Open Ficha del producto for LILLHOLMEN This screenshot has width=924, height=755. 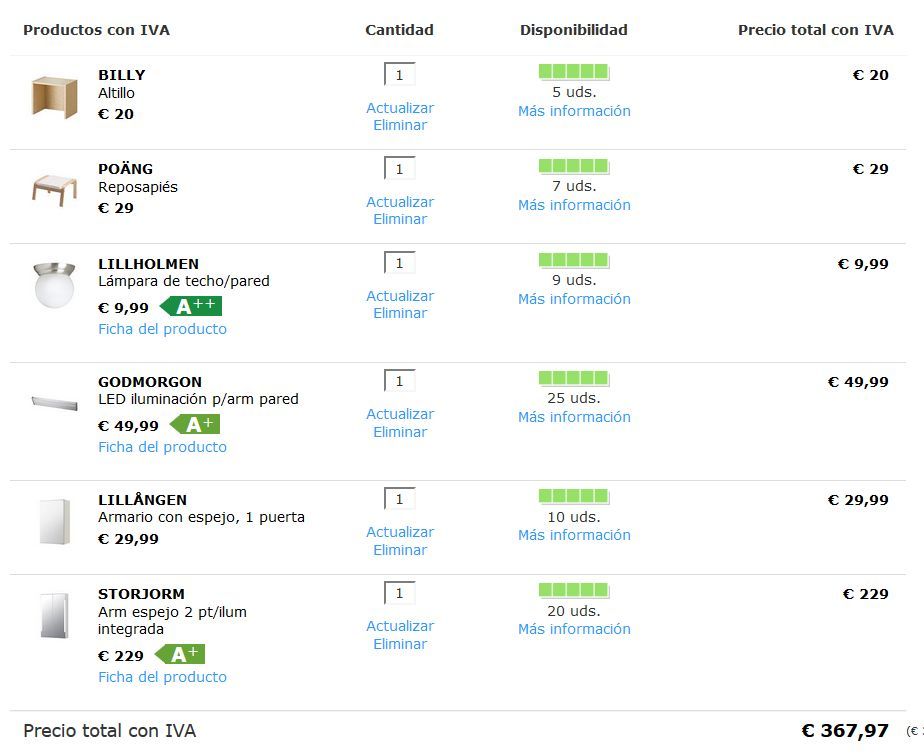pos(162,329)
